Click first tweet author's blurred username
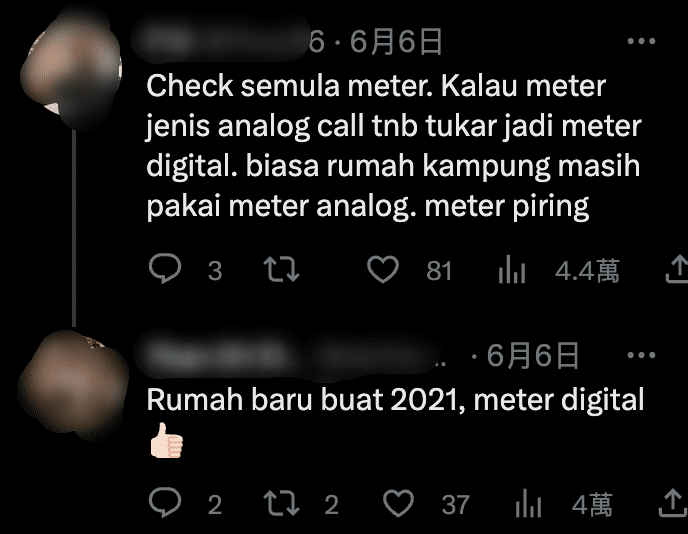Viewport: 688px width, 534px height. coord(219,39)
